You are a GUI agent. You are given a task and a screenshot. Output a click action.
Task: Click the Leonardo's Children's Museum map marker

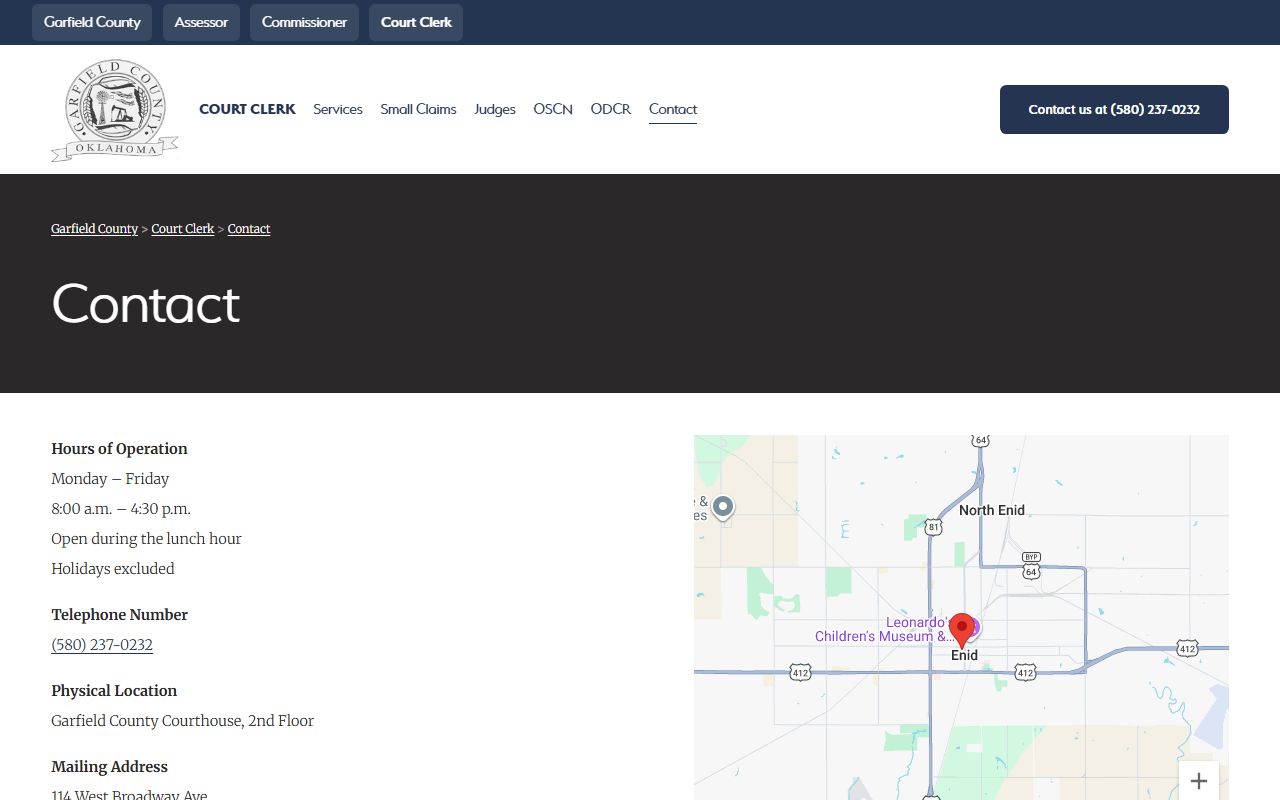(x=970, y=628)
